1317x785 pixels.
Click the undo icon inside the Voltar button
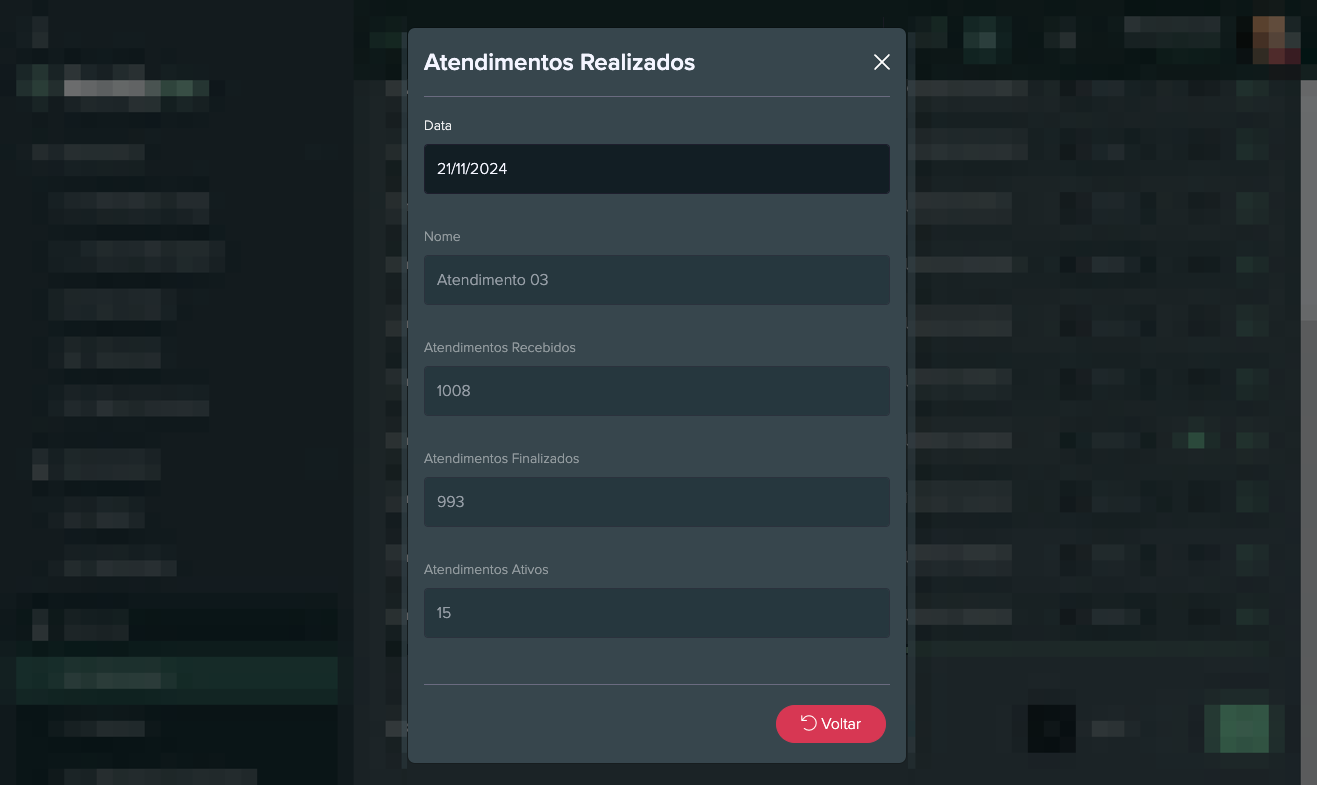tap(808, 723)
